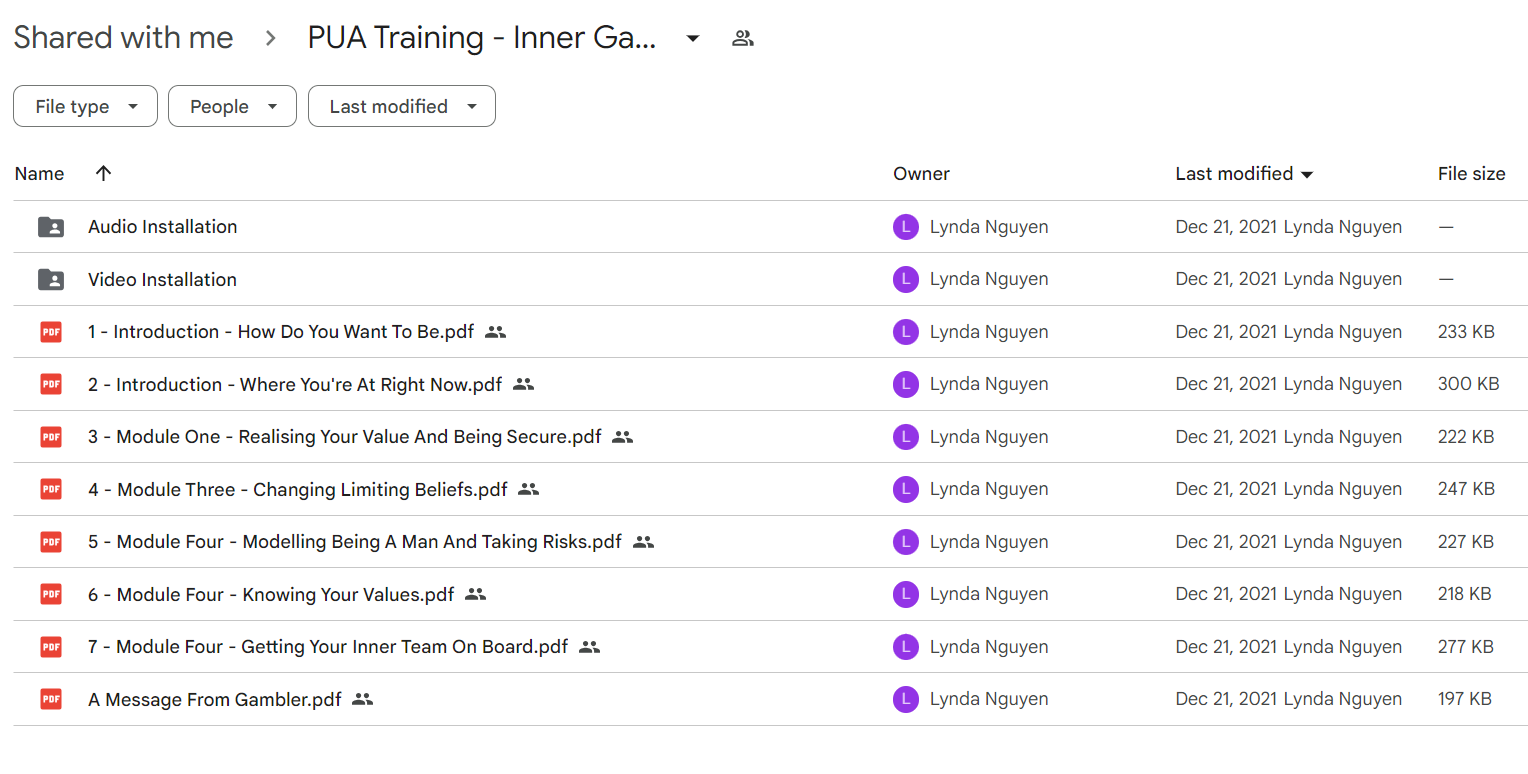Open the File type filter dropdown
This screenshot has width=1528, height=774.
tap(85, 107)
